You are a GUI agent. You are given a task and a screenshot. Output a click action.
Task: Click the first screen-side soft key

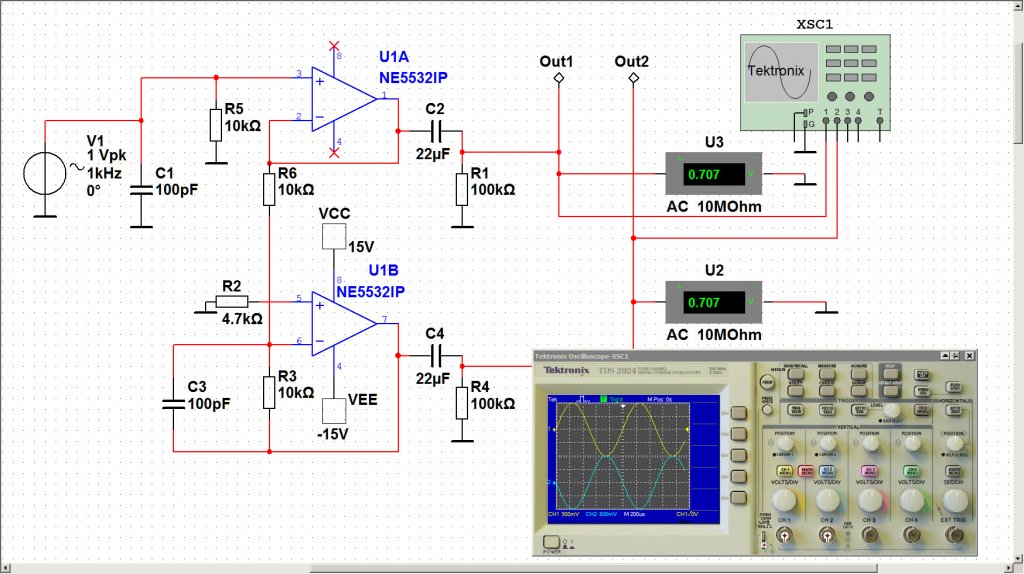tap(738, 413)
